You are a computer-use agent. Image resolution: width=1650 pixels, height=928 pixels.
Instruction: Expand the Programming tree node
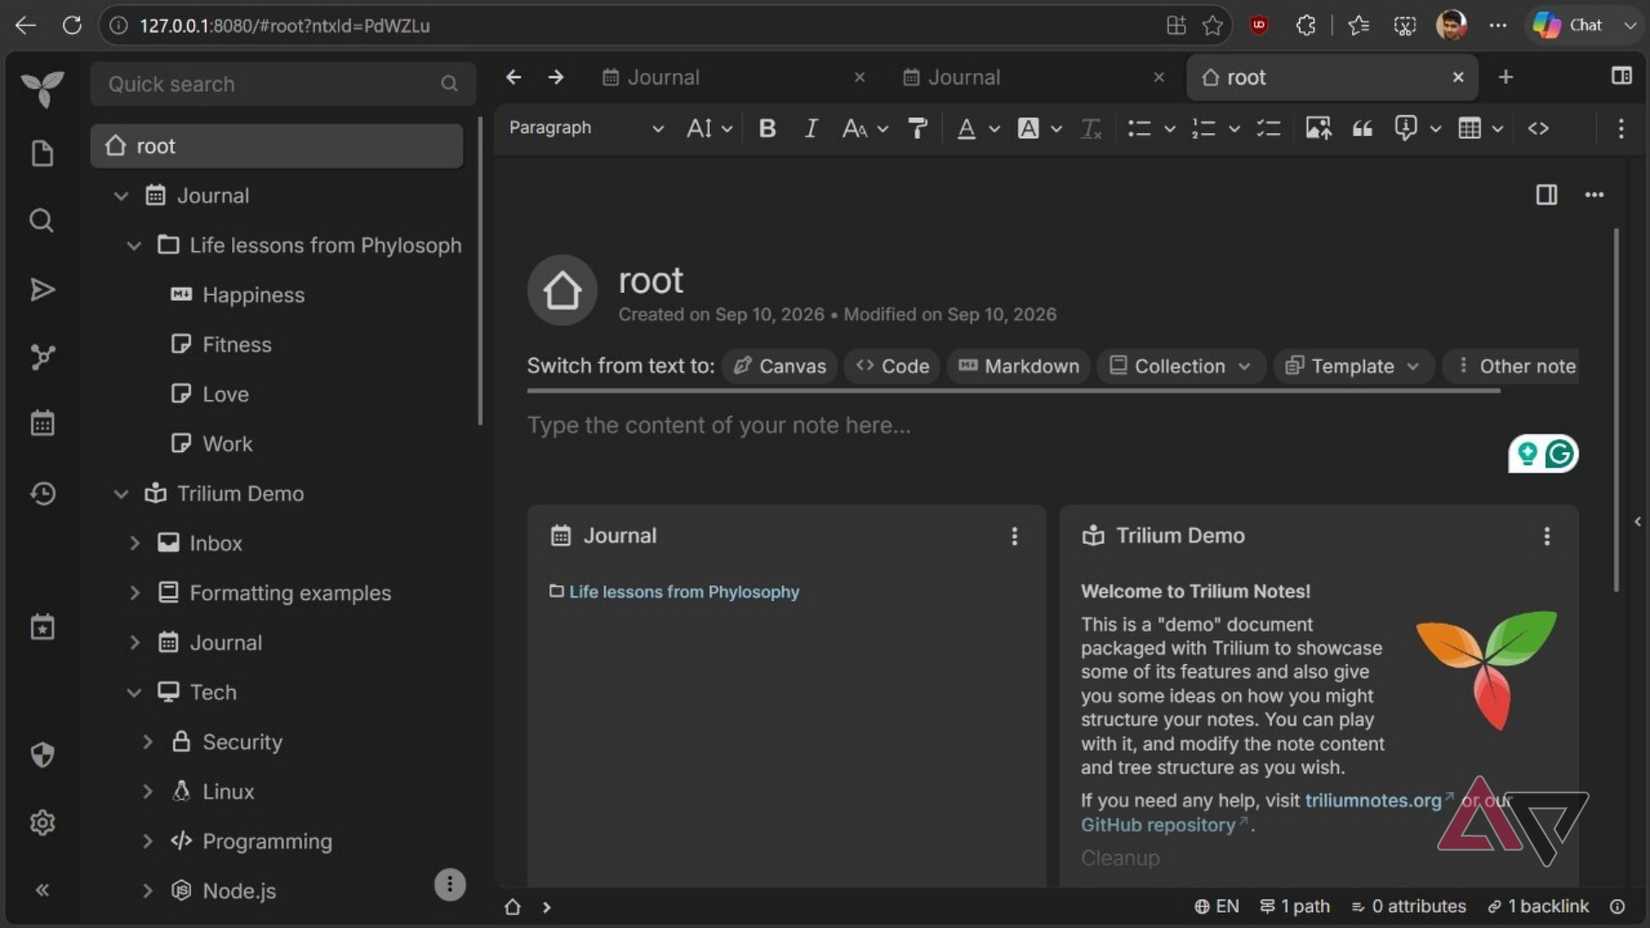[x=147, y=841]
